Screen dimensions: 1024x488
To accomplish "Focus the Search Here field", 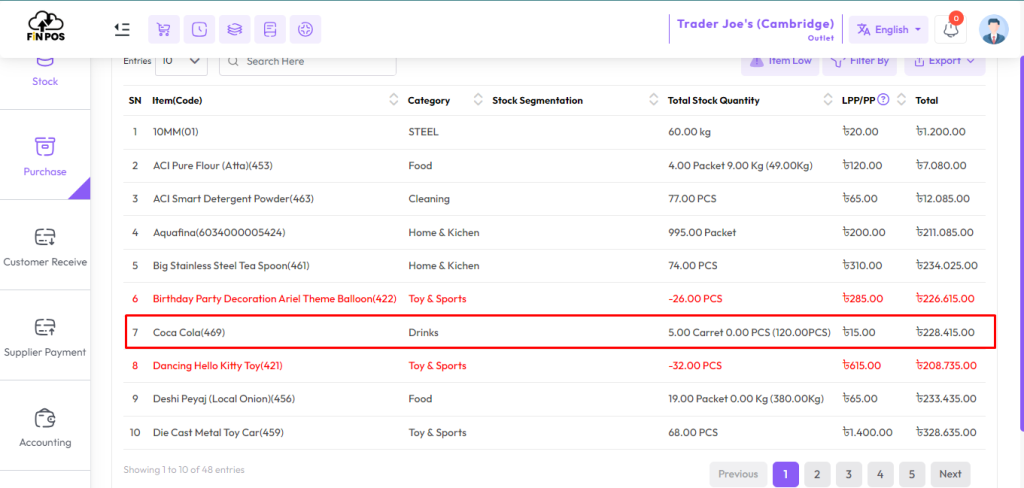I will click(308, 61).
